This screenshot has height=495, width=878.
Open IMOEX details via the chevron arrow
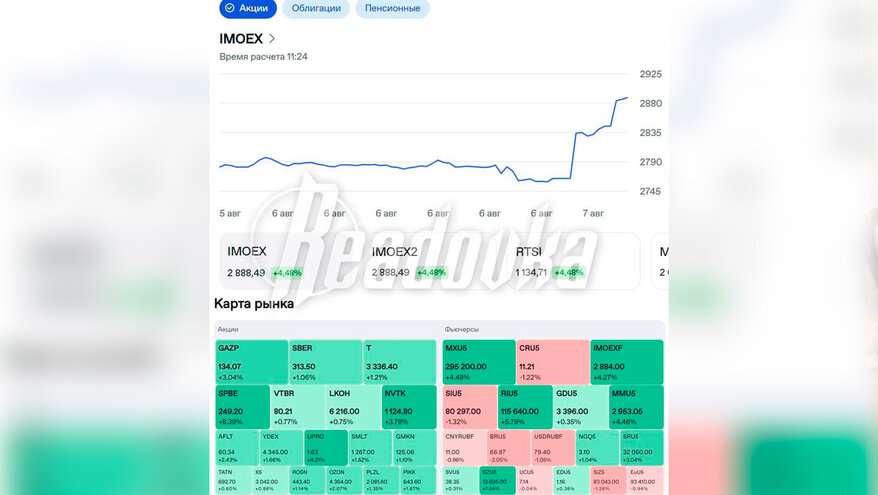(272, 39)
